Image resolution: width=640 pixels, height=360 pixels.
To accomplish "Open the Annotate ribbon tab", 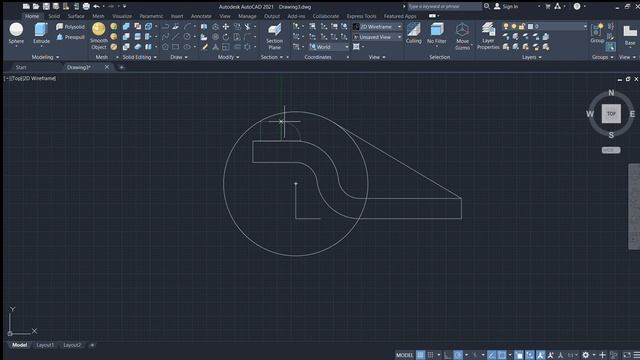I will pyautogui.click(x=201, y=16).
